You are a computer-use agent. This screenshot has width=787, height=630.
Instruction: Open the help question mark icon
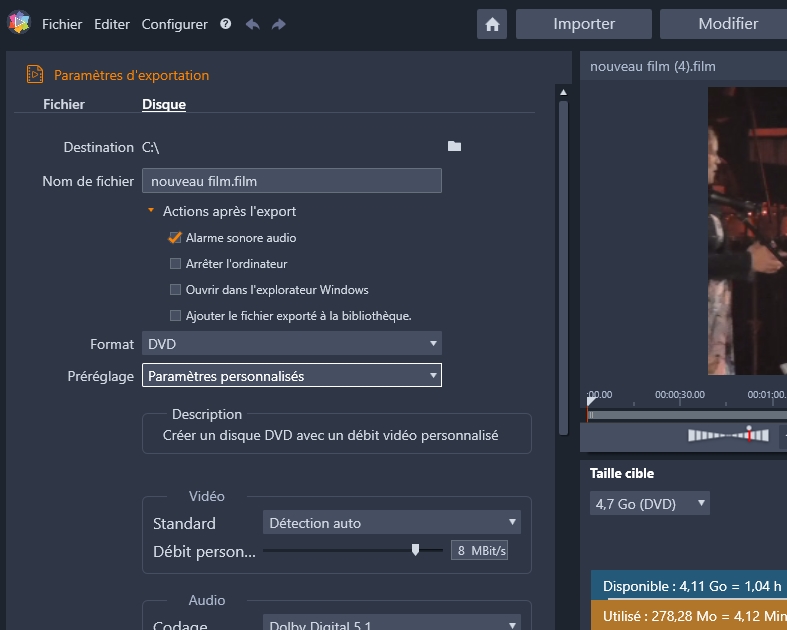tap(225, 24)
